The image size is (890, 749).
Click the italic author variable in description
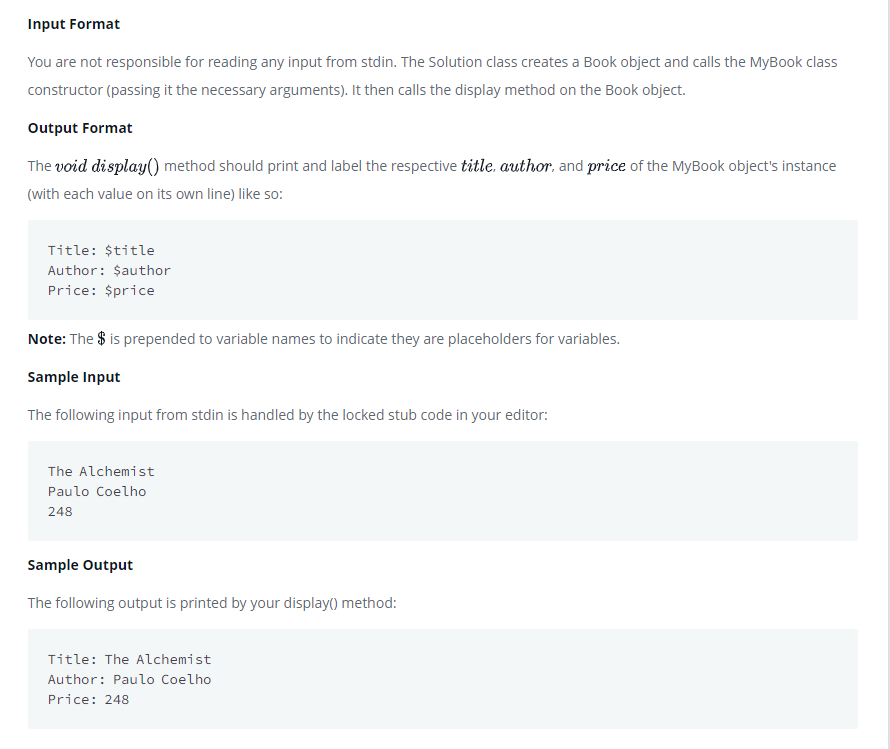[x=525, y=166]
